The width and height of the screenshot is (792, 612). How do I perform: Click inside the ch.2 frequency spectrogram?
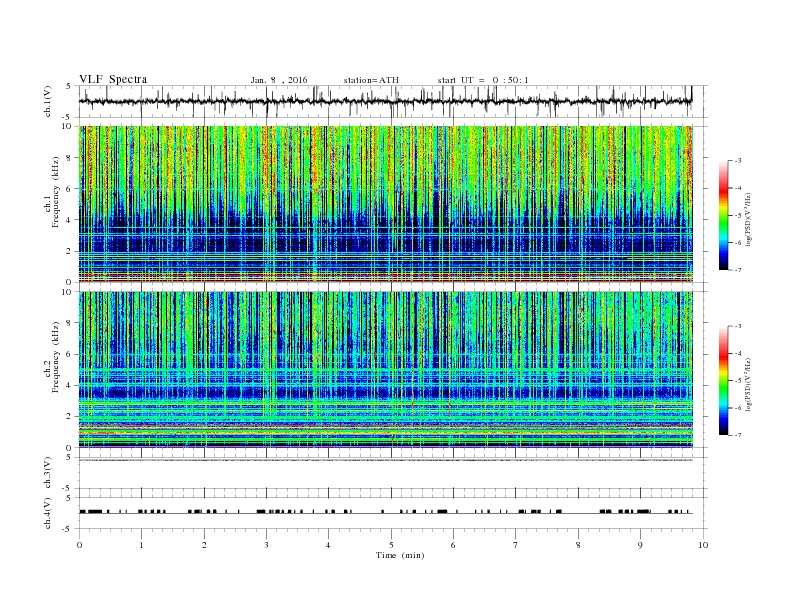tap(386, 370)
